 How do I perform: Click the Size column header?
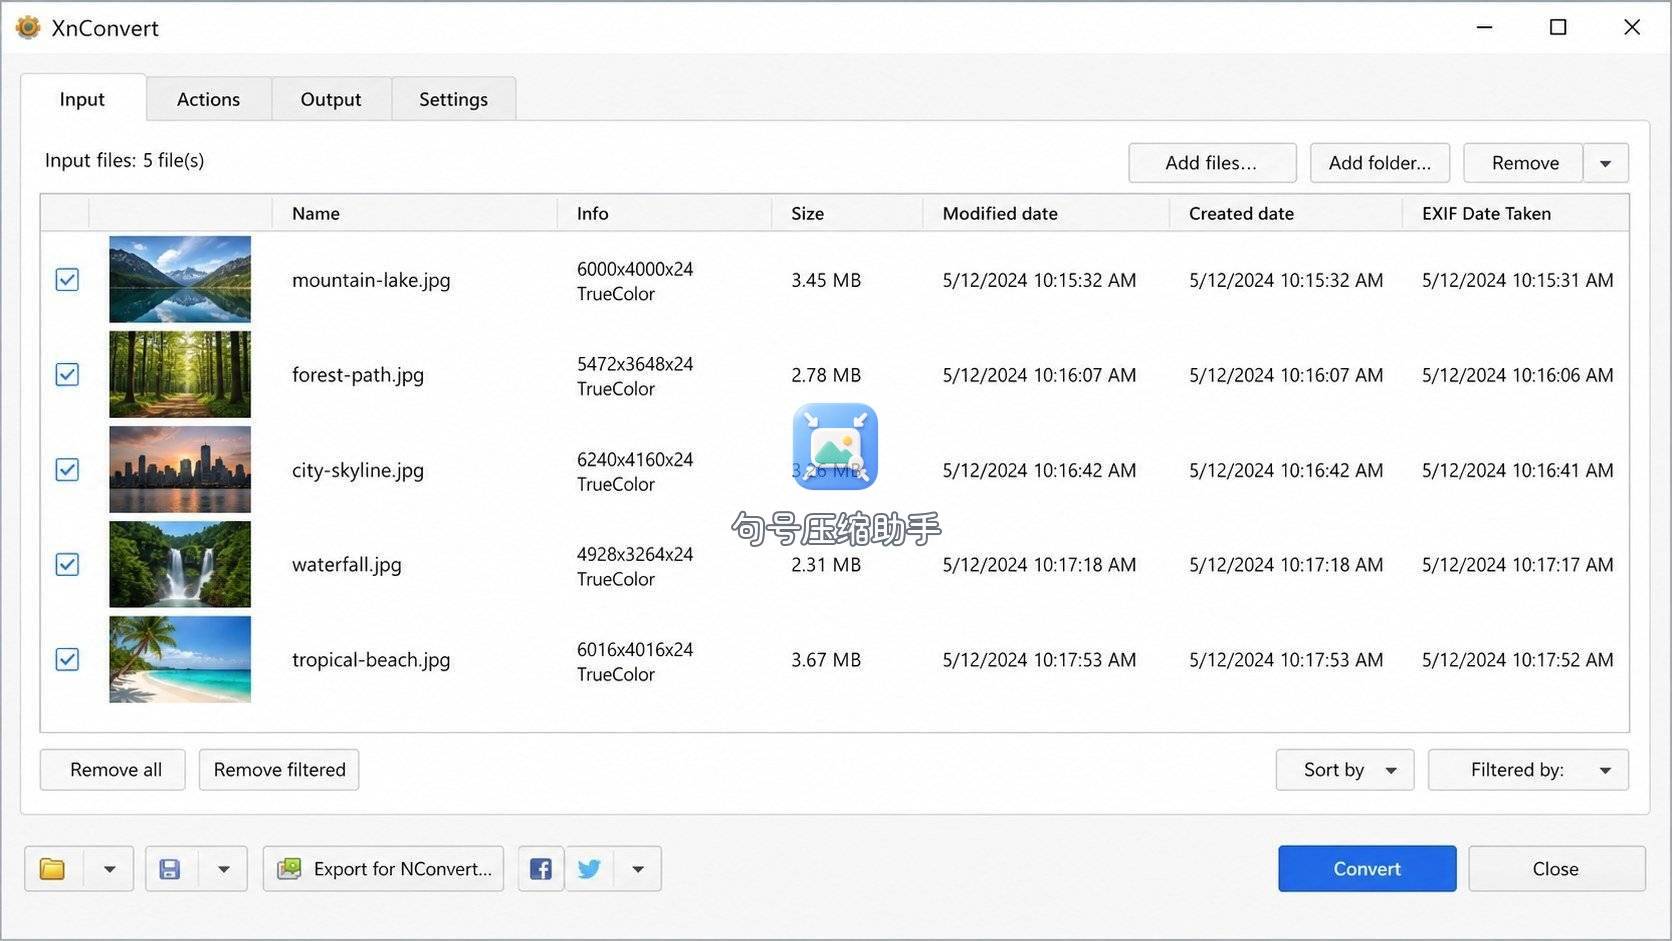(x=848, y=214)
